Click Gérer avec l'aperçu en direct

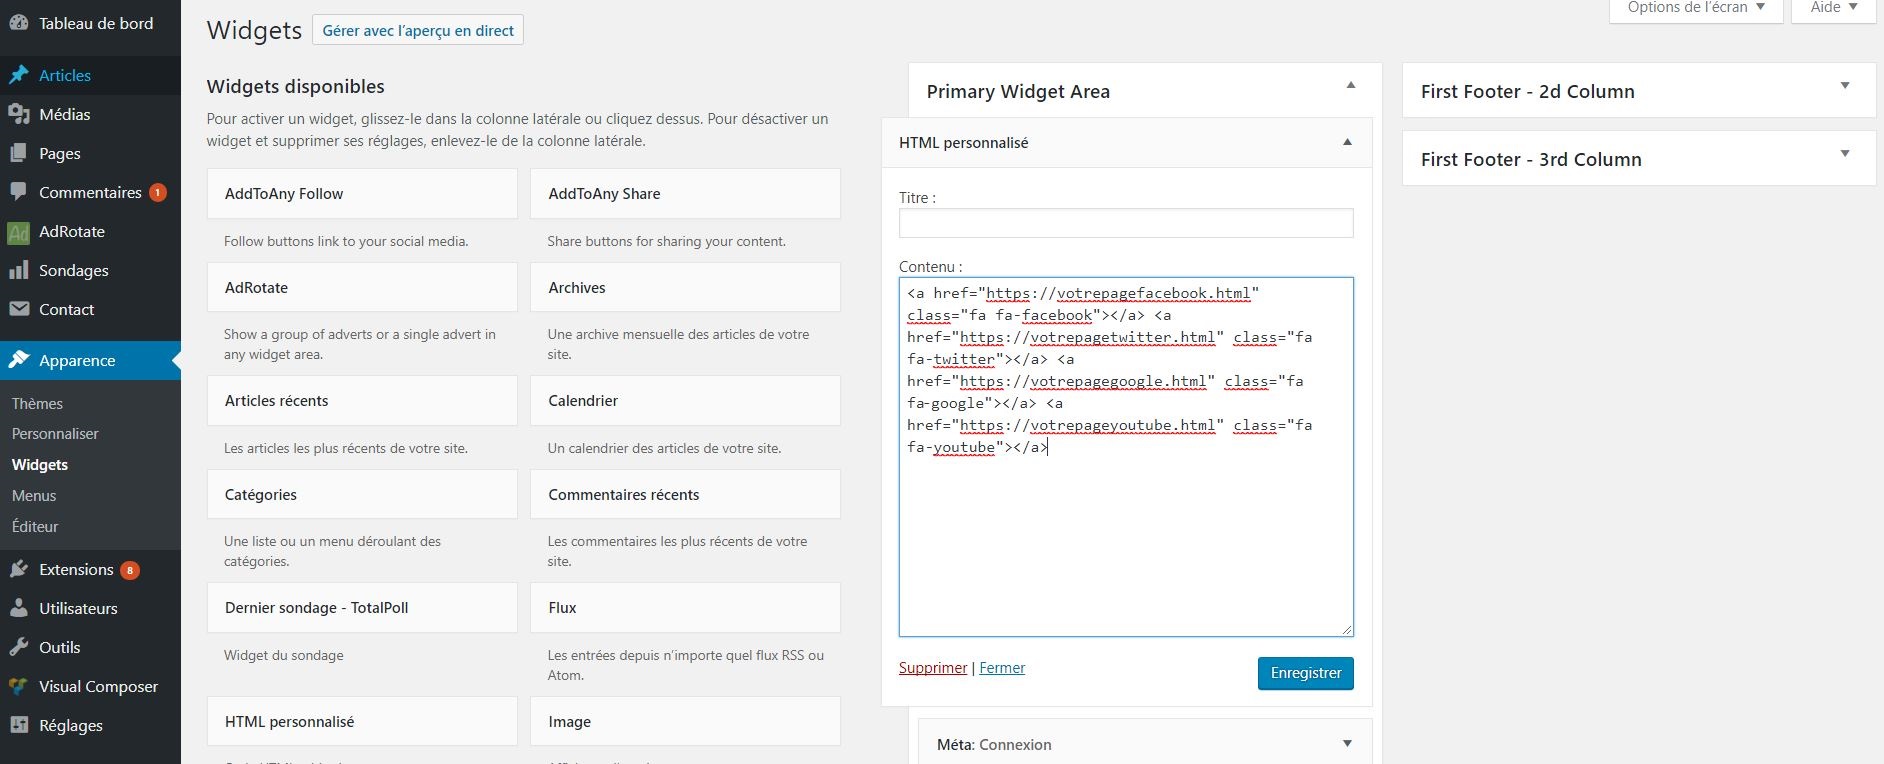pyautogui.click(x=418, y=31)
